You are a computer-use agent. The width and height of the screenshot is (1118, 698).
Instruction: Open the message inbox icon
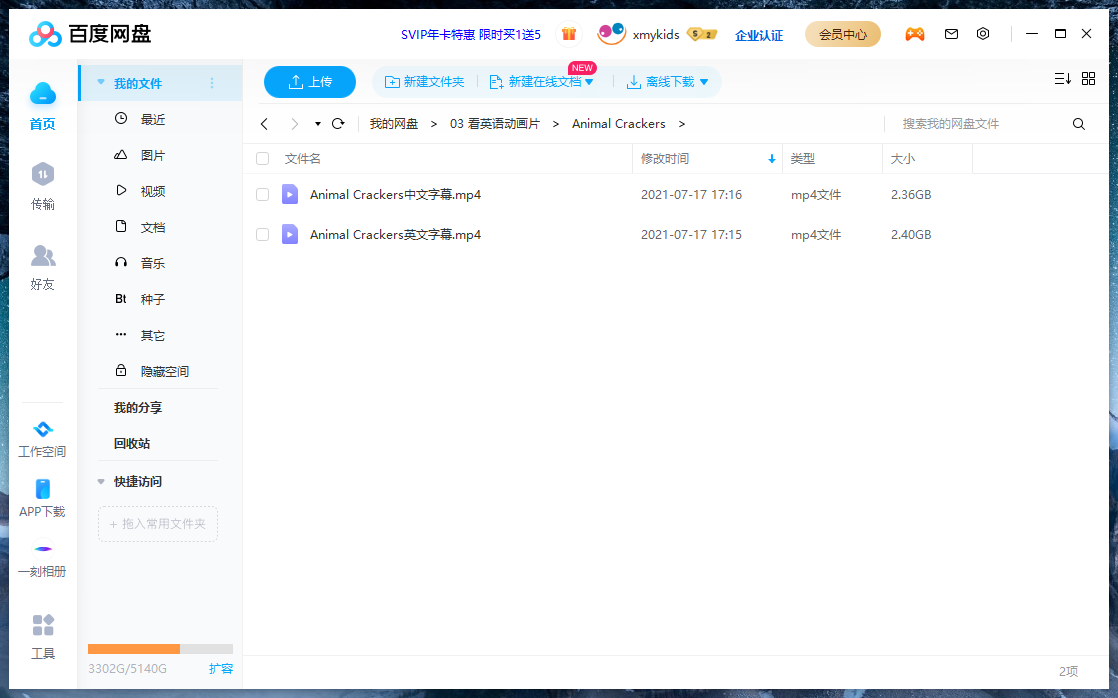(x=951, y=33)
